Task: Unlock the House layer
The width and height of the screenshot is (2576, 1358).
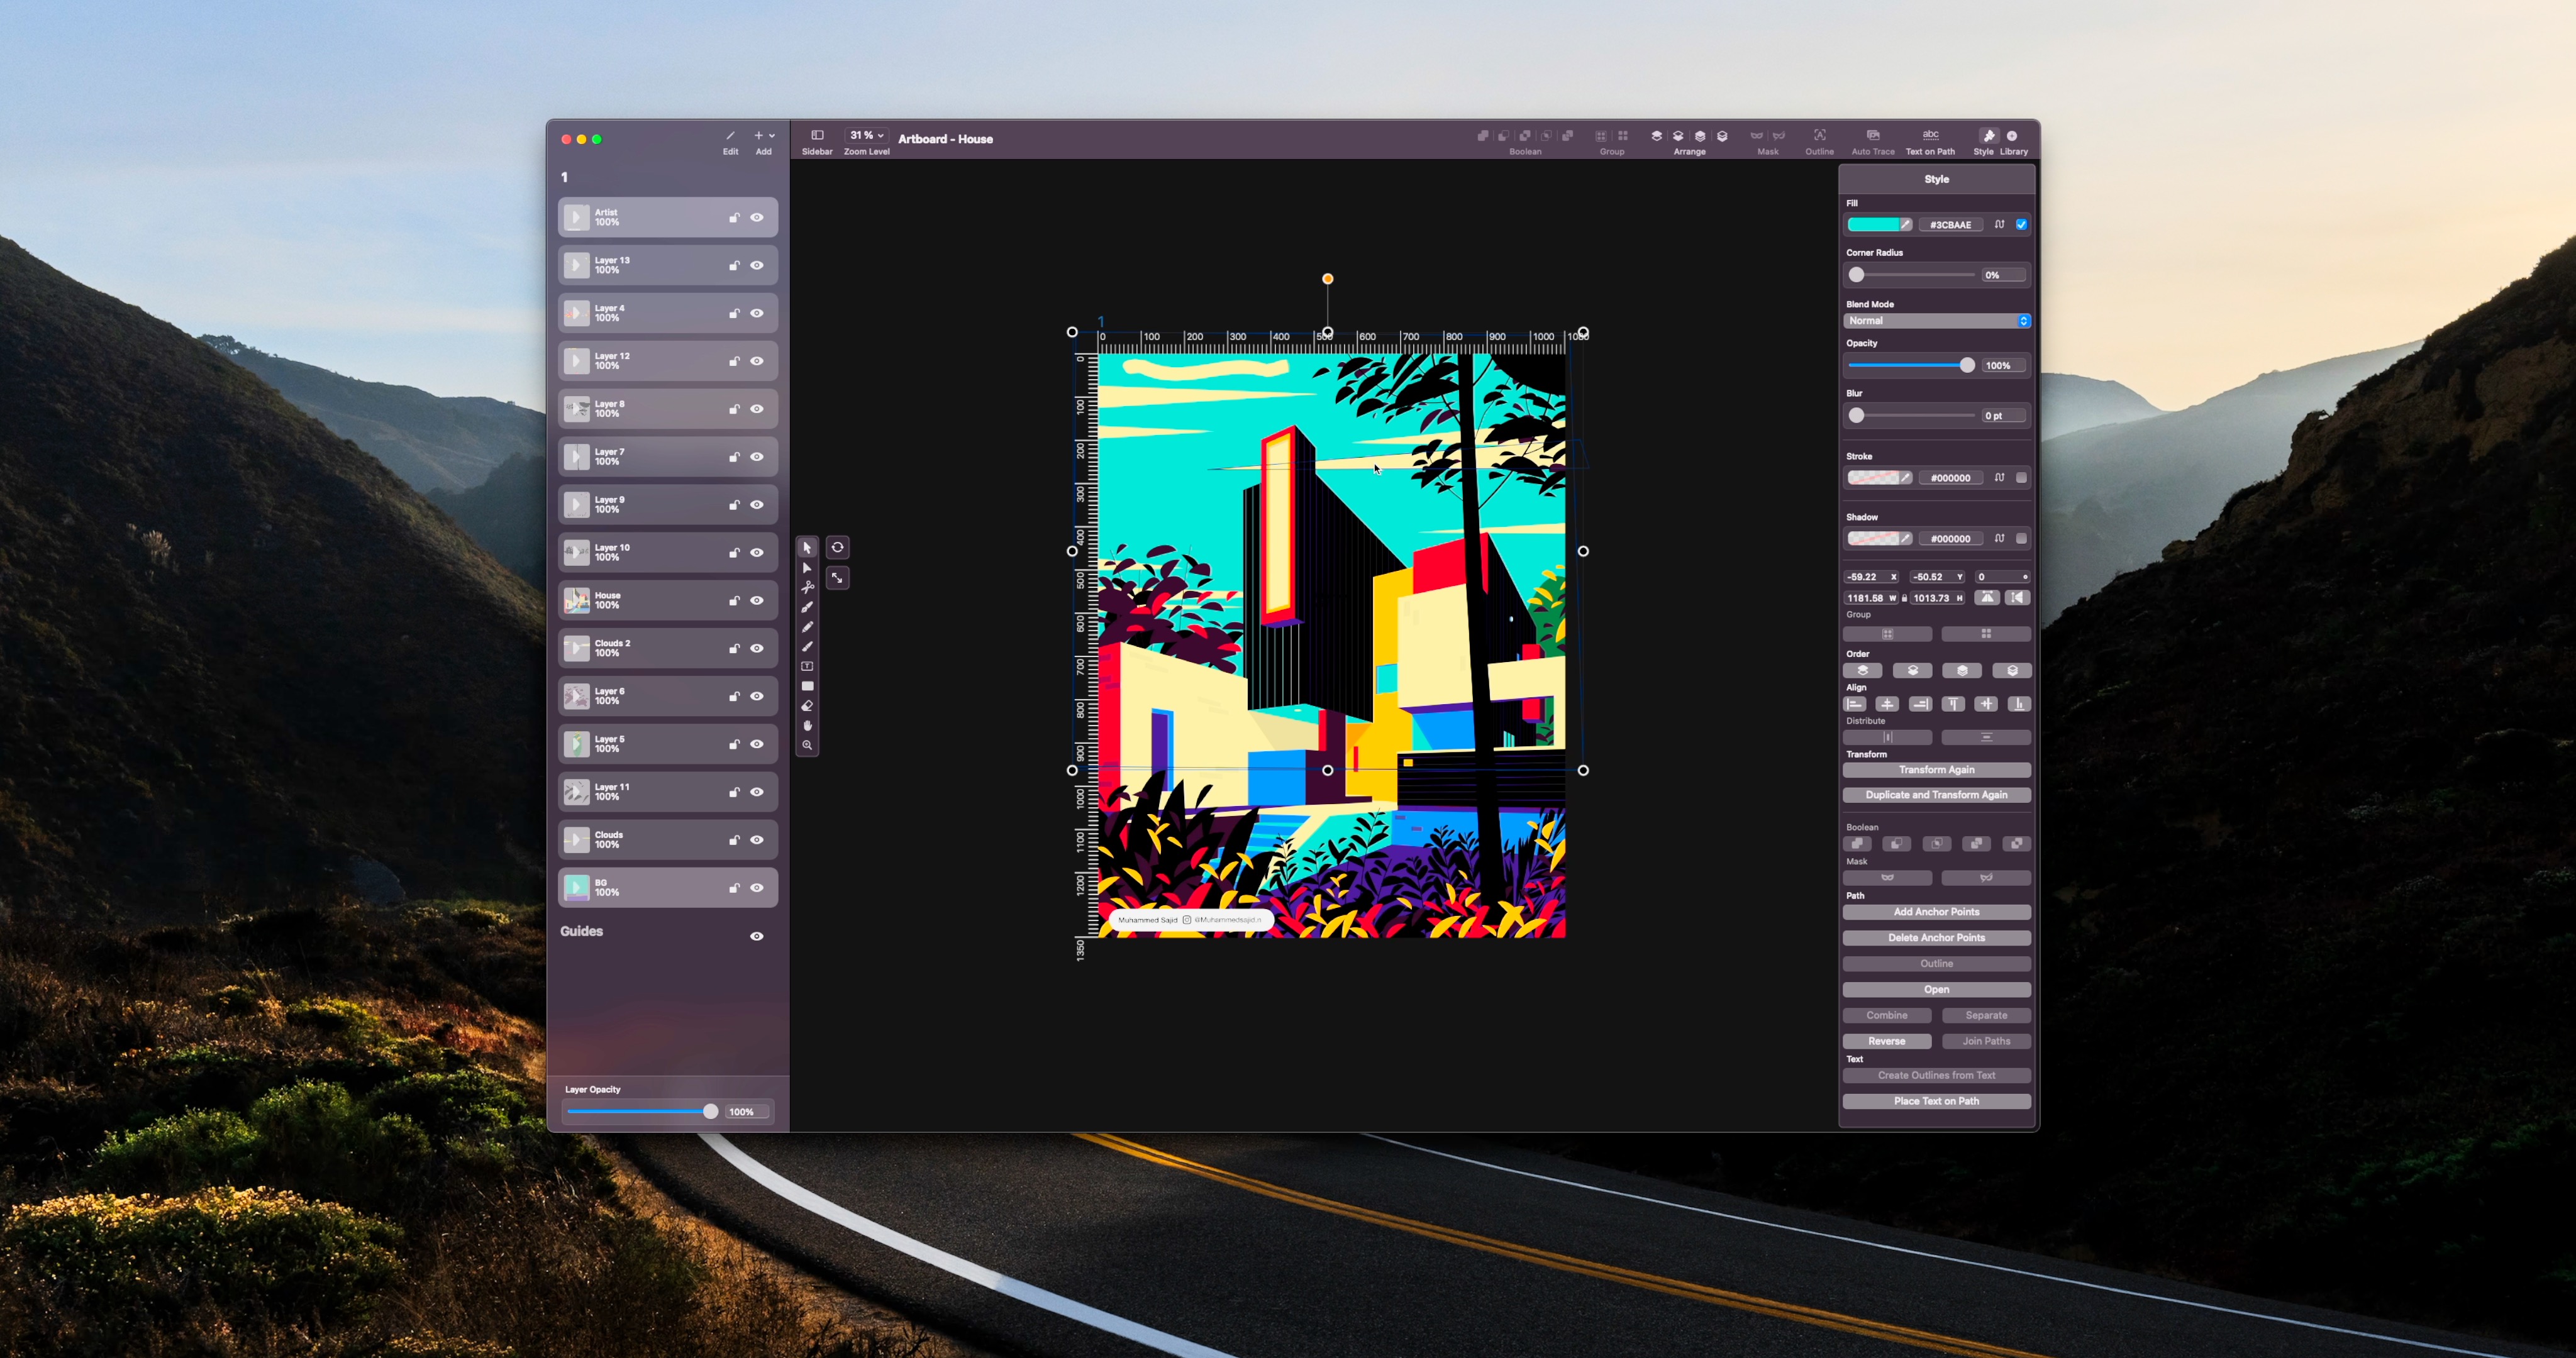Action: tap(735, 601)
